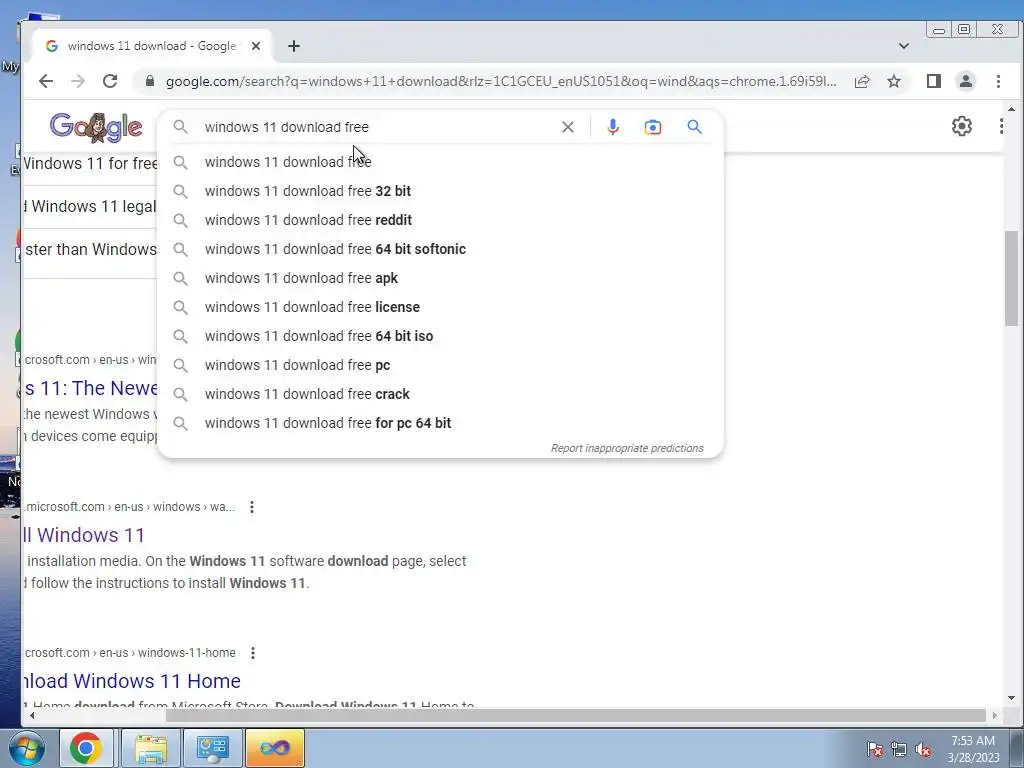Click the vertical page scrollbar thumb
The width and height of the screenshot is (1024, 768).
1011,278
